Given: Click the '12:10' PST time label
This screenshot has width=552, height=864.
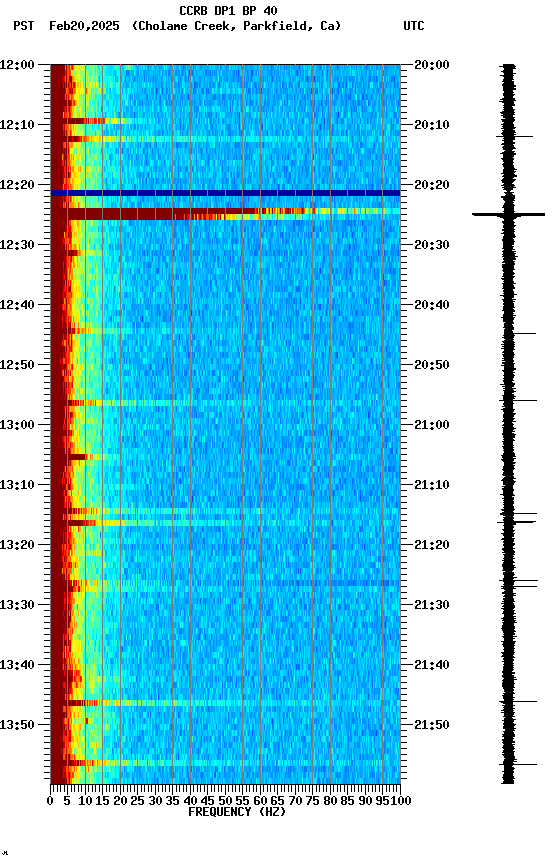Looking at the screenshot, I should coord(17,125).
